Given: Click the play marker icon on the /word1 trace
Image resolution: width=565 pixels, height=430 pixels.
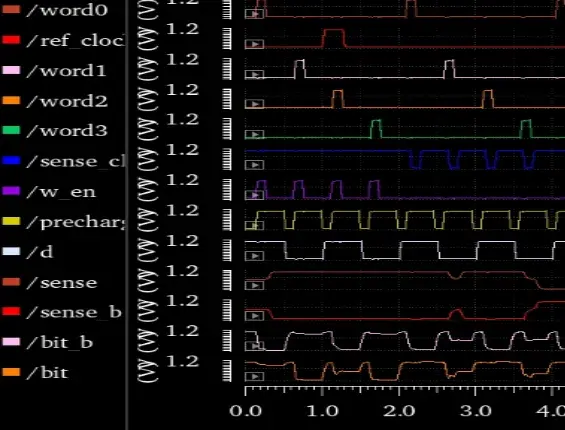Looking at the screenshot, I should tap(254, 75).
